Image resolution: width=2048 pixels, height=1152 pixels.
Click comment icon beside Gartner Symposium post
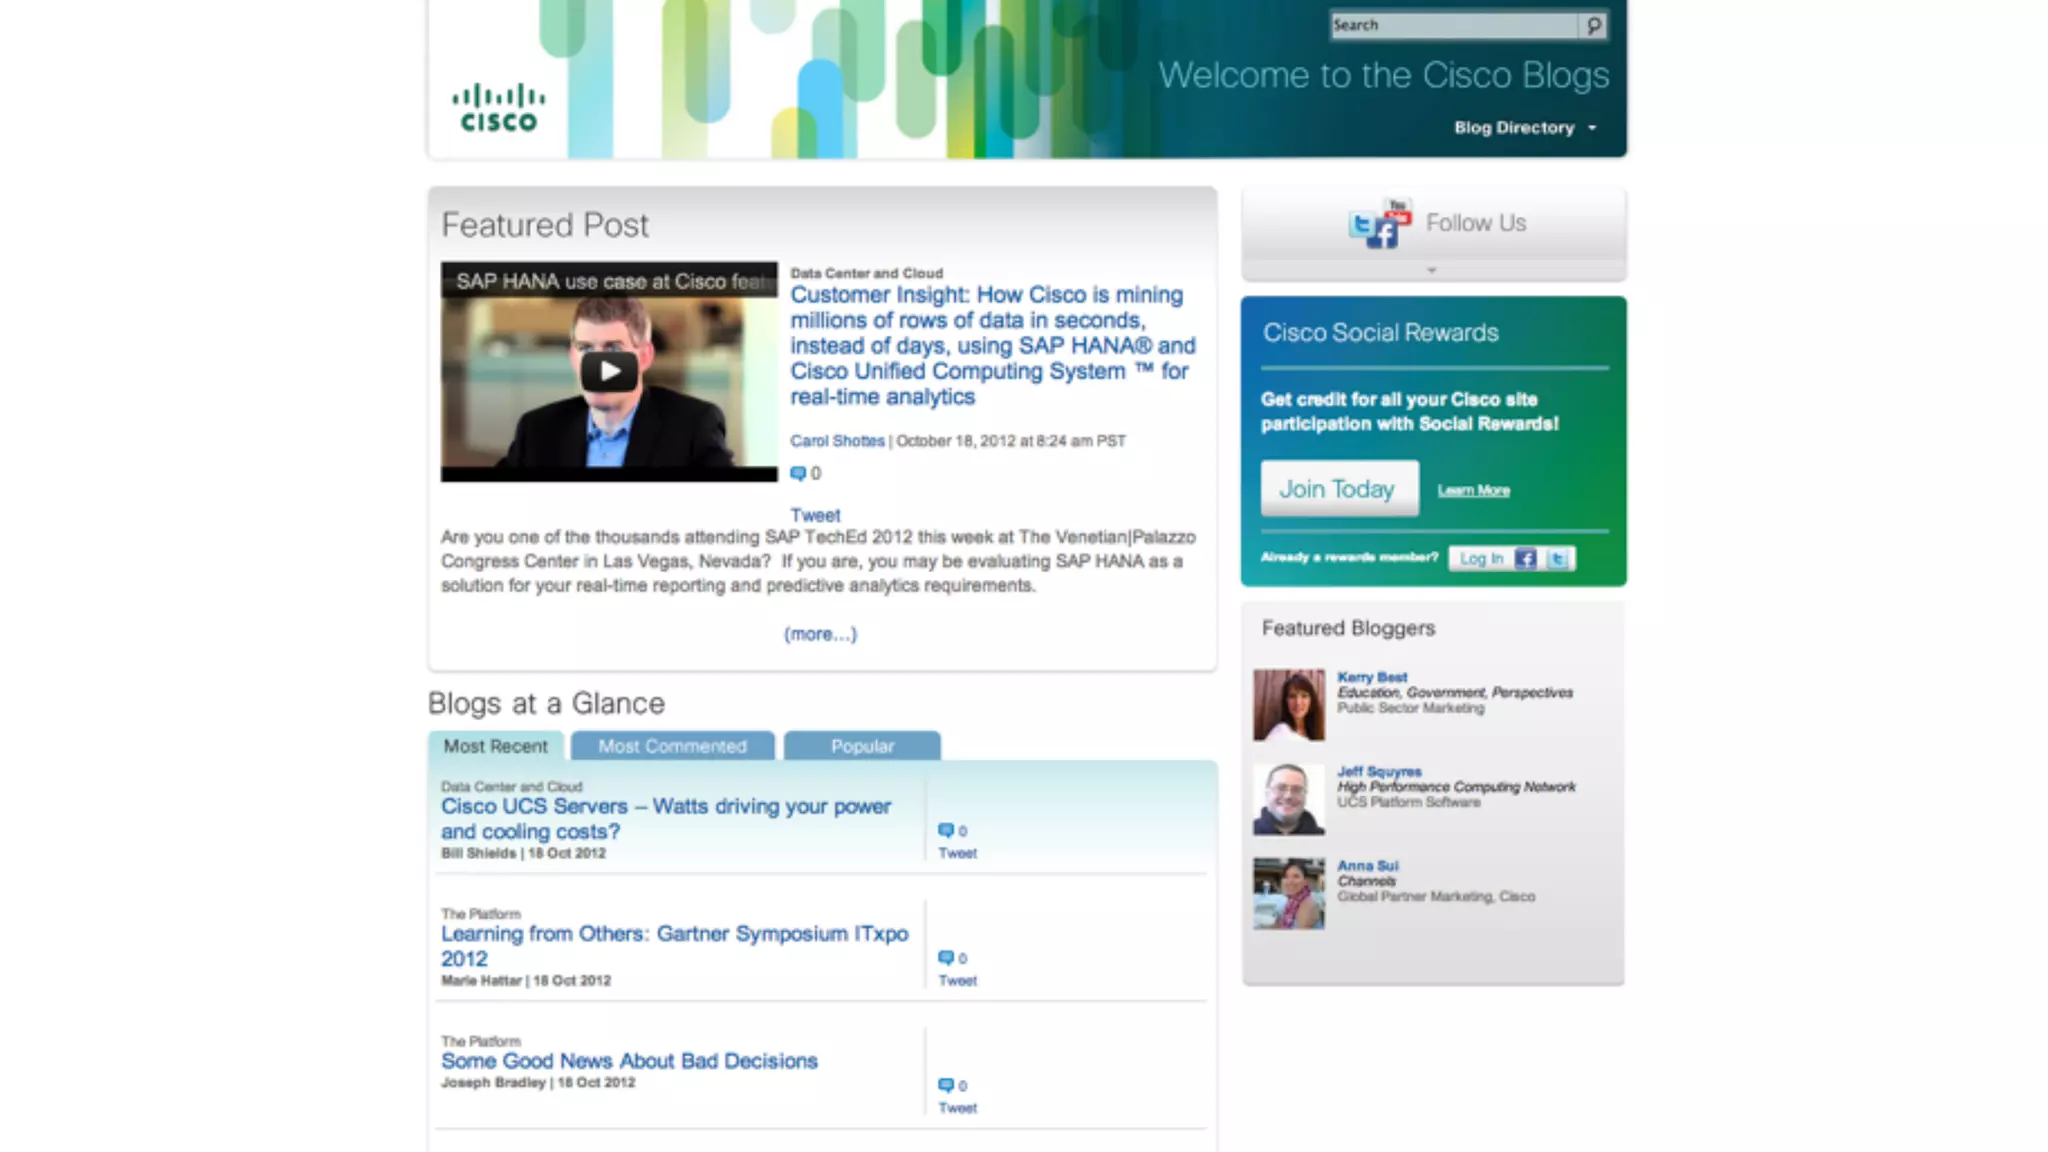coord(945,958)
